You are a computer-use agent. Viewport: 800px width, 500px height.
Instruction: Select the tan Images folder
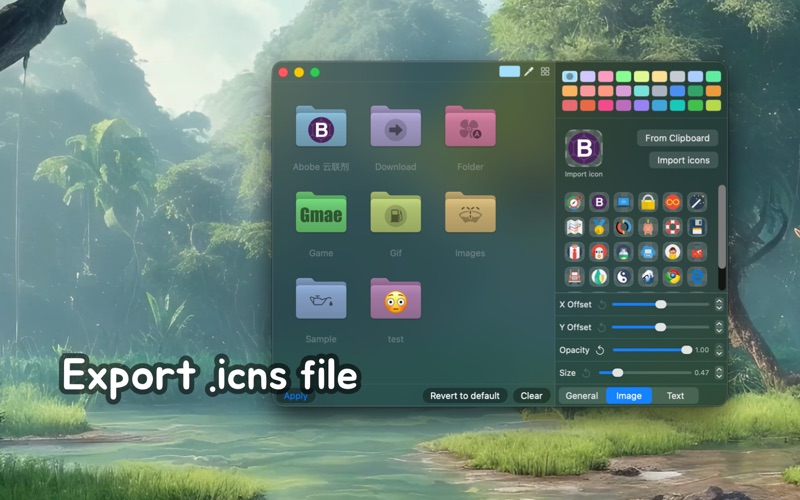pos(470,212)
